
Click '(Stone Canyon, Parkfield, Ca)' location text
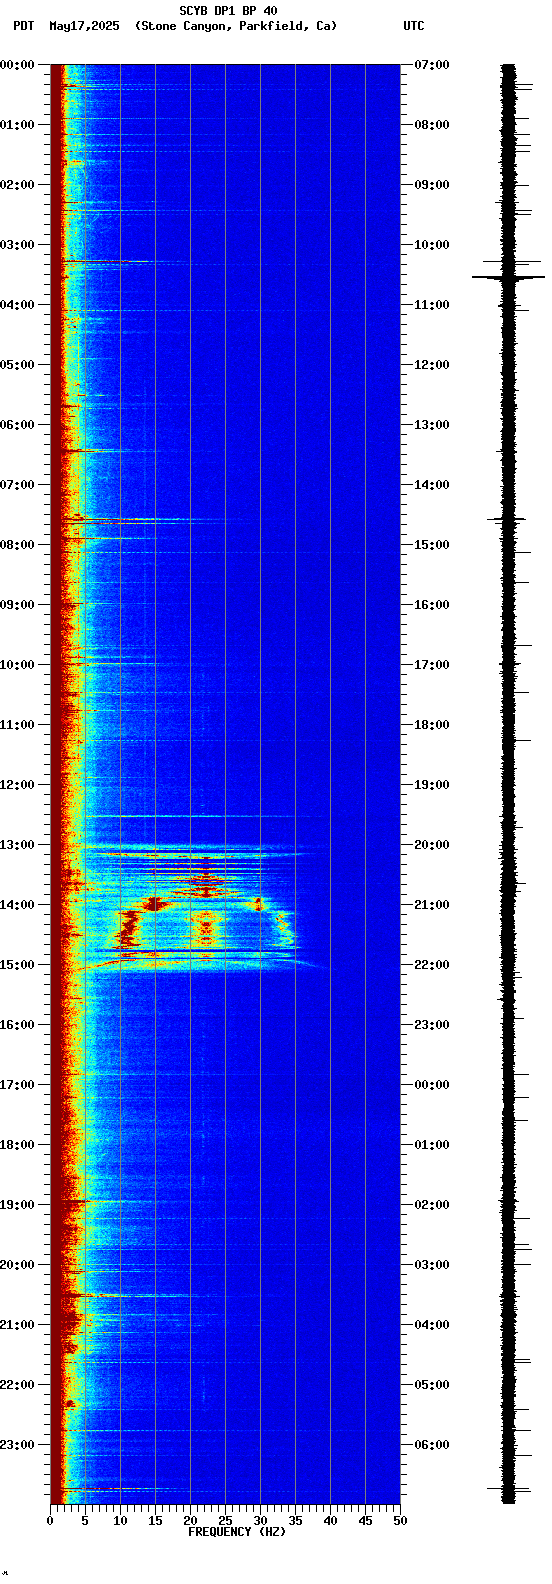(236, 26)
